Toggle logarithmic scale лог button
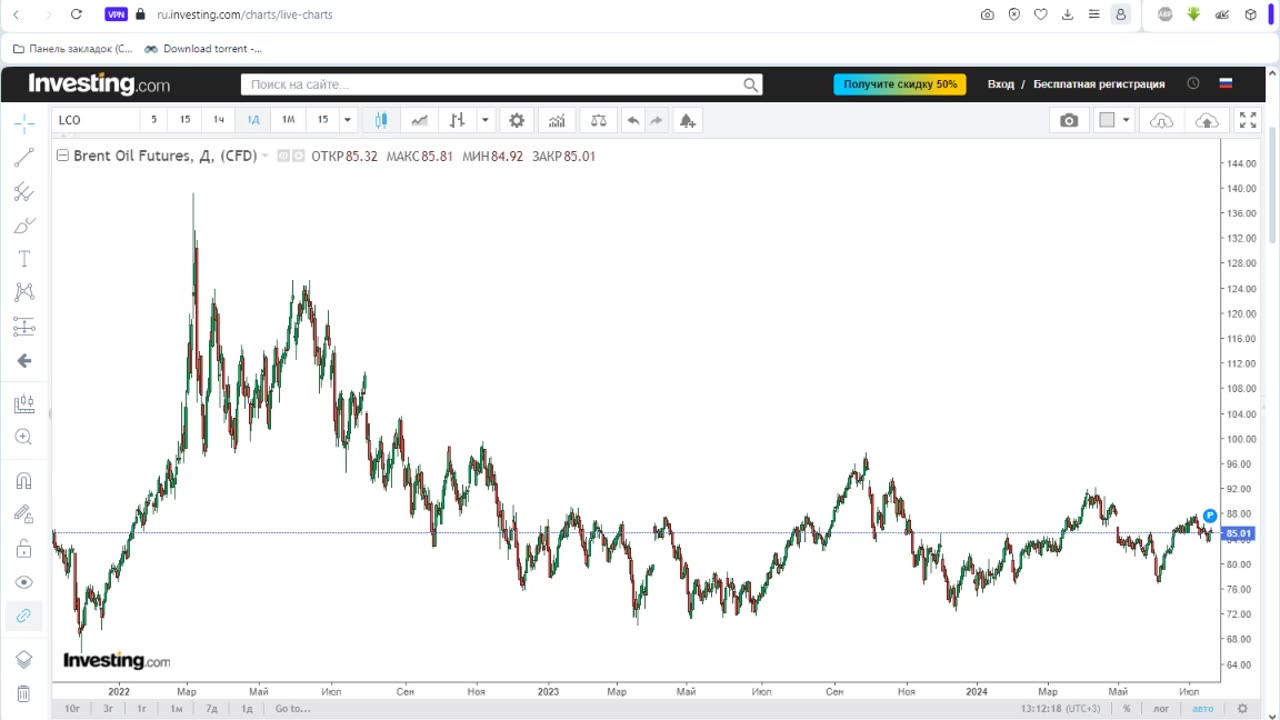This screenshot has width=1280, height=720. [1161, 708]
